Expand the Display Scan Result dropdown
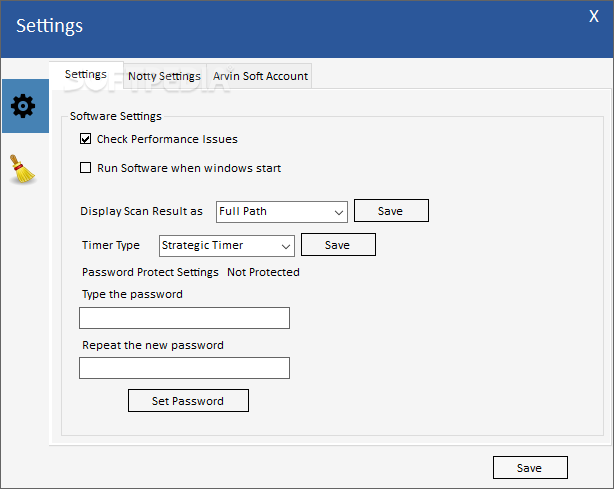Image resolution: width=614 pixels, height=489 pixels. click(282, 212)
